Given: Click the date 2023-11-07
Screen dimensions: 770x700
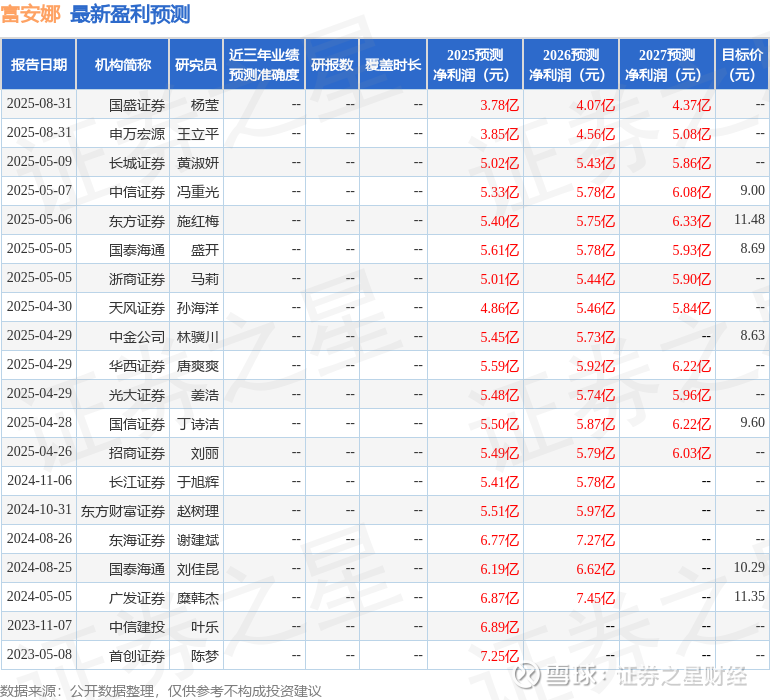Looking at the screenshot, I should (x=39, y=625).
